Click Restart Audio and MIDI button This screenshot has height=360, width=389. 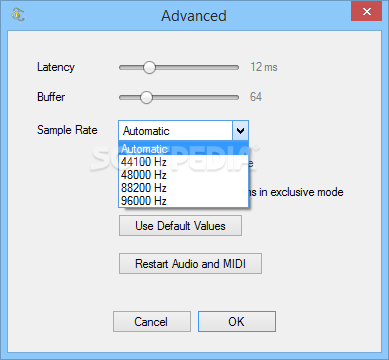[x=190, y=264]
